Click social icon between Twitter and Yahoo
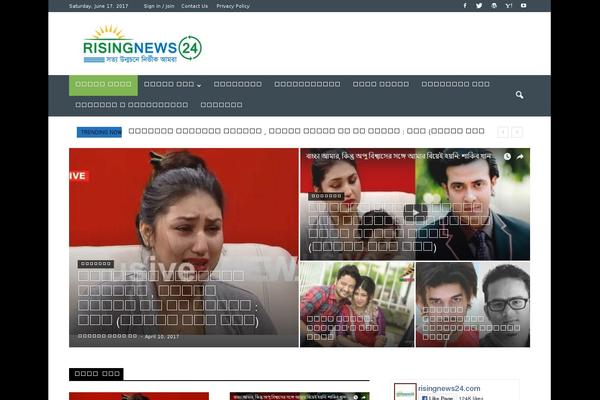The width and height of the screenshot is (600, 400). [494, 6]
